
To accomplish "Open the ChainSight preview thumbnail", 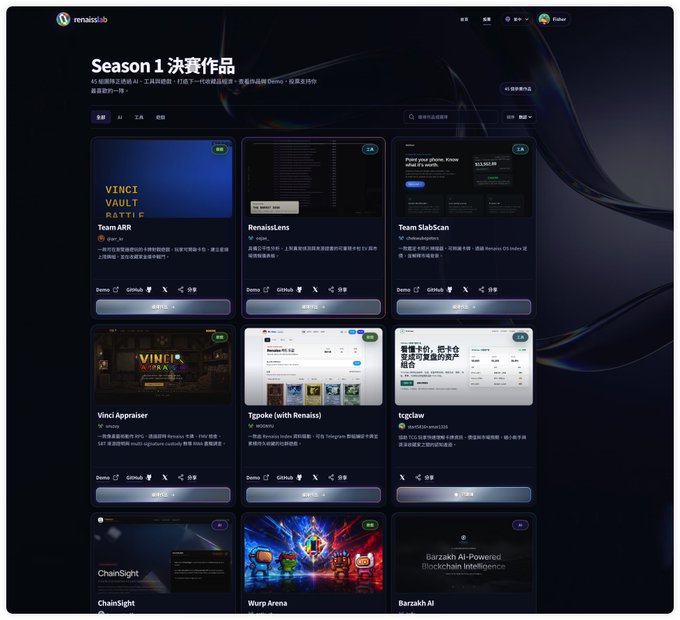I will 163,554.
